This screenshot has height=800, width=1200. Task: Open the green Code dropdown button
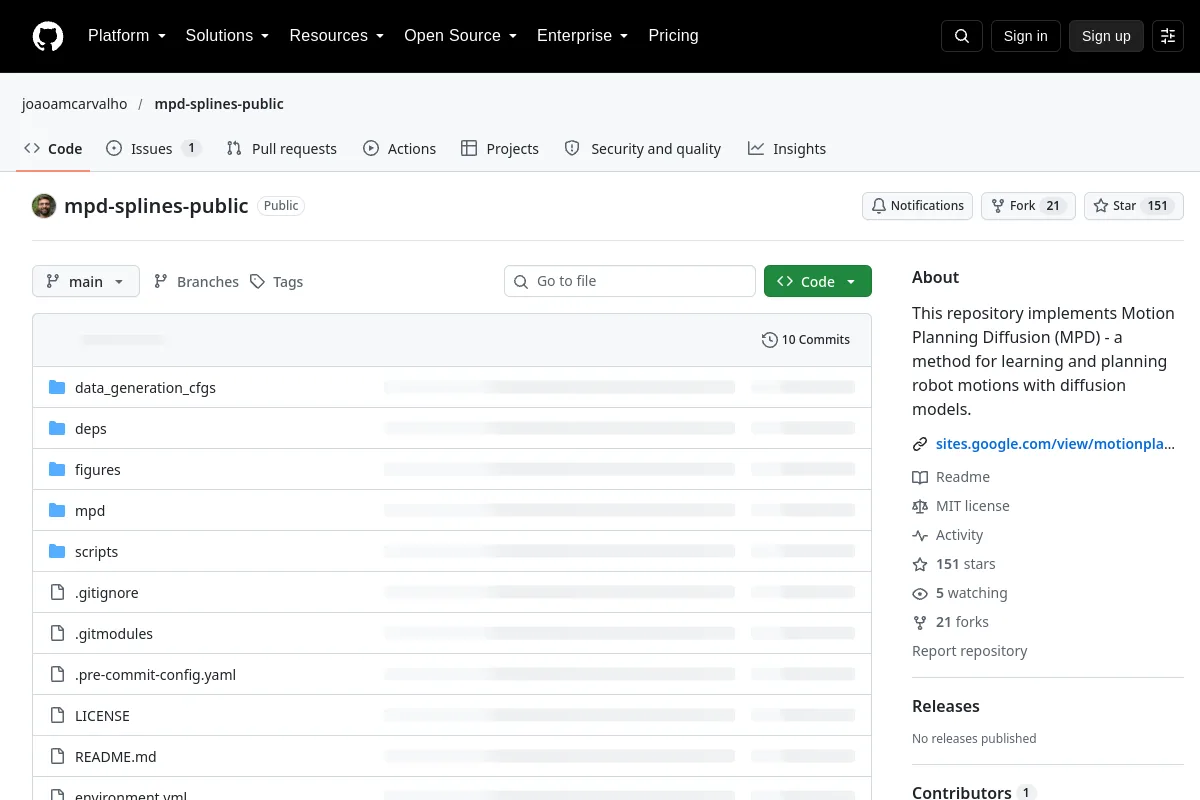coord(818,282)
